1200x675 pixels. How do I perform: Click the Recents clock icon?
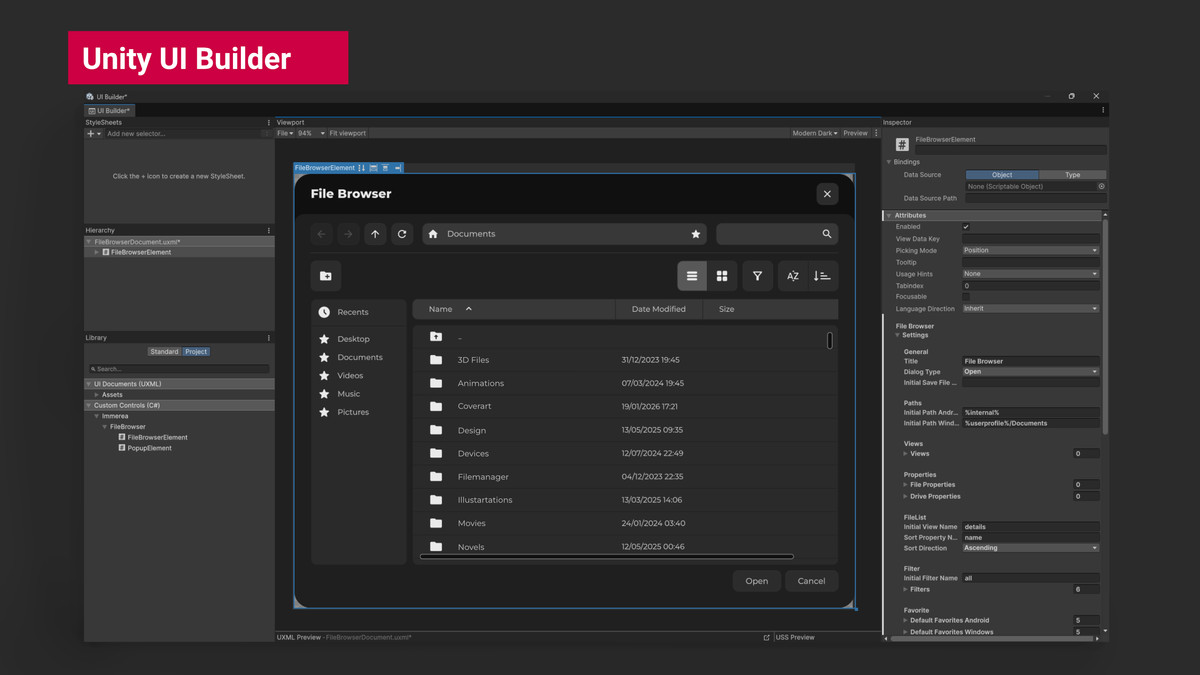coord(324,312)
